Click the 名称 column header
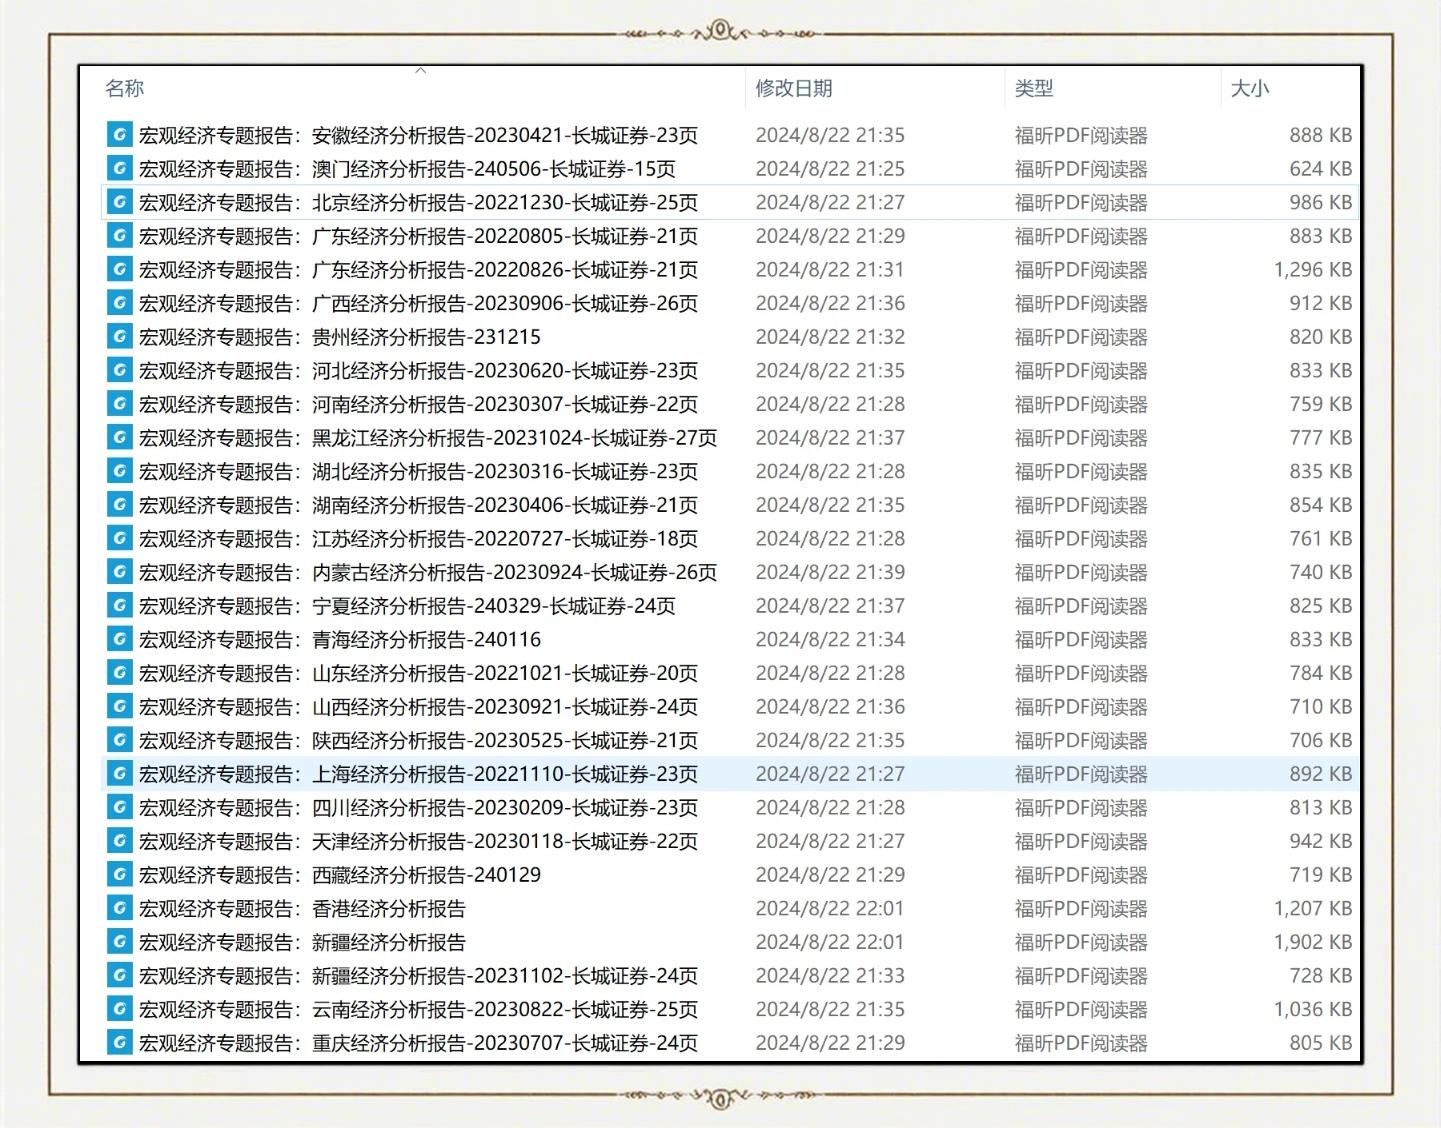This screenshot has width=1441, height=1128. click(124, 88)
